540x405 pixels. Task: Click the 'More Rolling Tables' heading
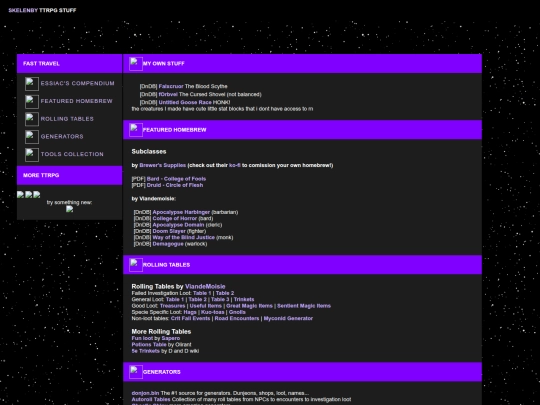pyautogui.click(x=161, y=332)
